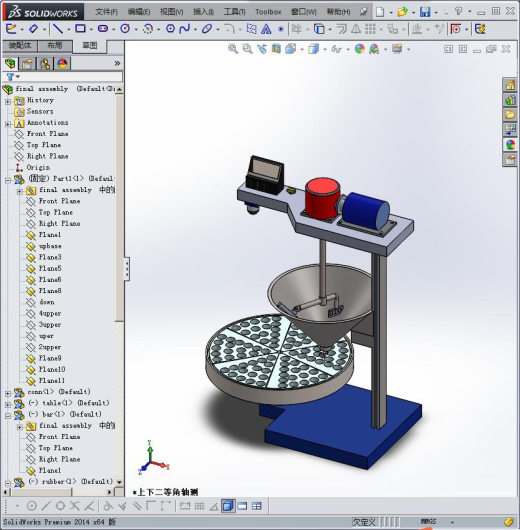
Task: Toggle the pressed view button in the bottom toolbar
Action: (228, 506)
